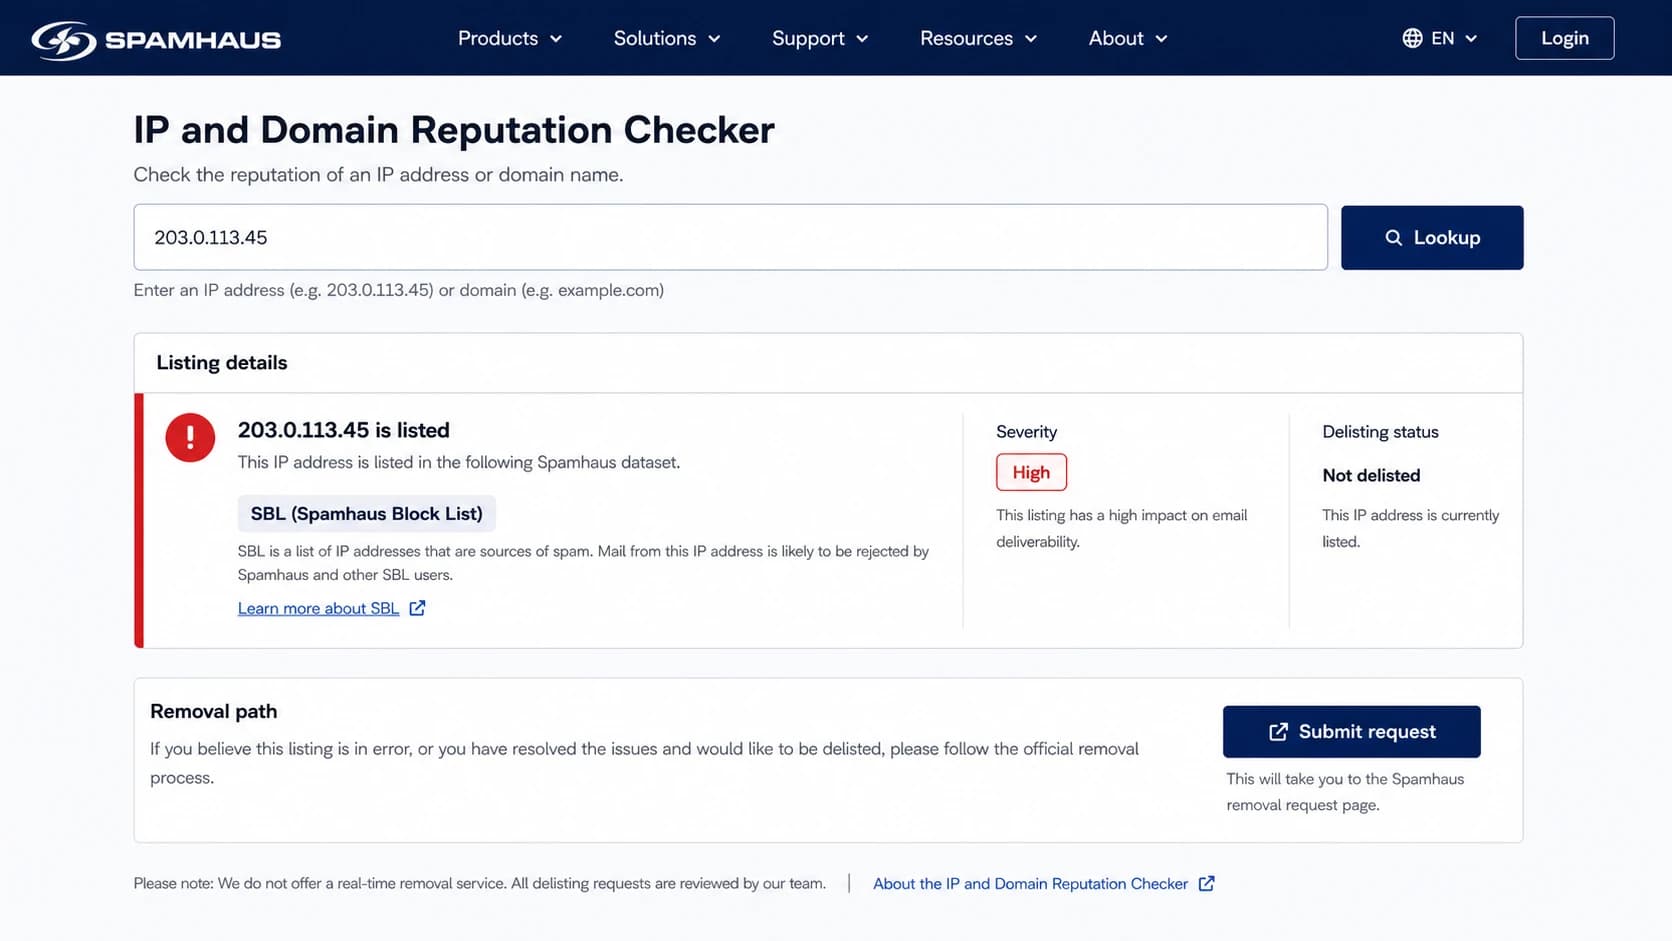
Task: Expand the About chevron arrow
Action: pos(1161,39)
